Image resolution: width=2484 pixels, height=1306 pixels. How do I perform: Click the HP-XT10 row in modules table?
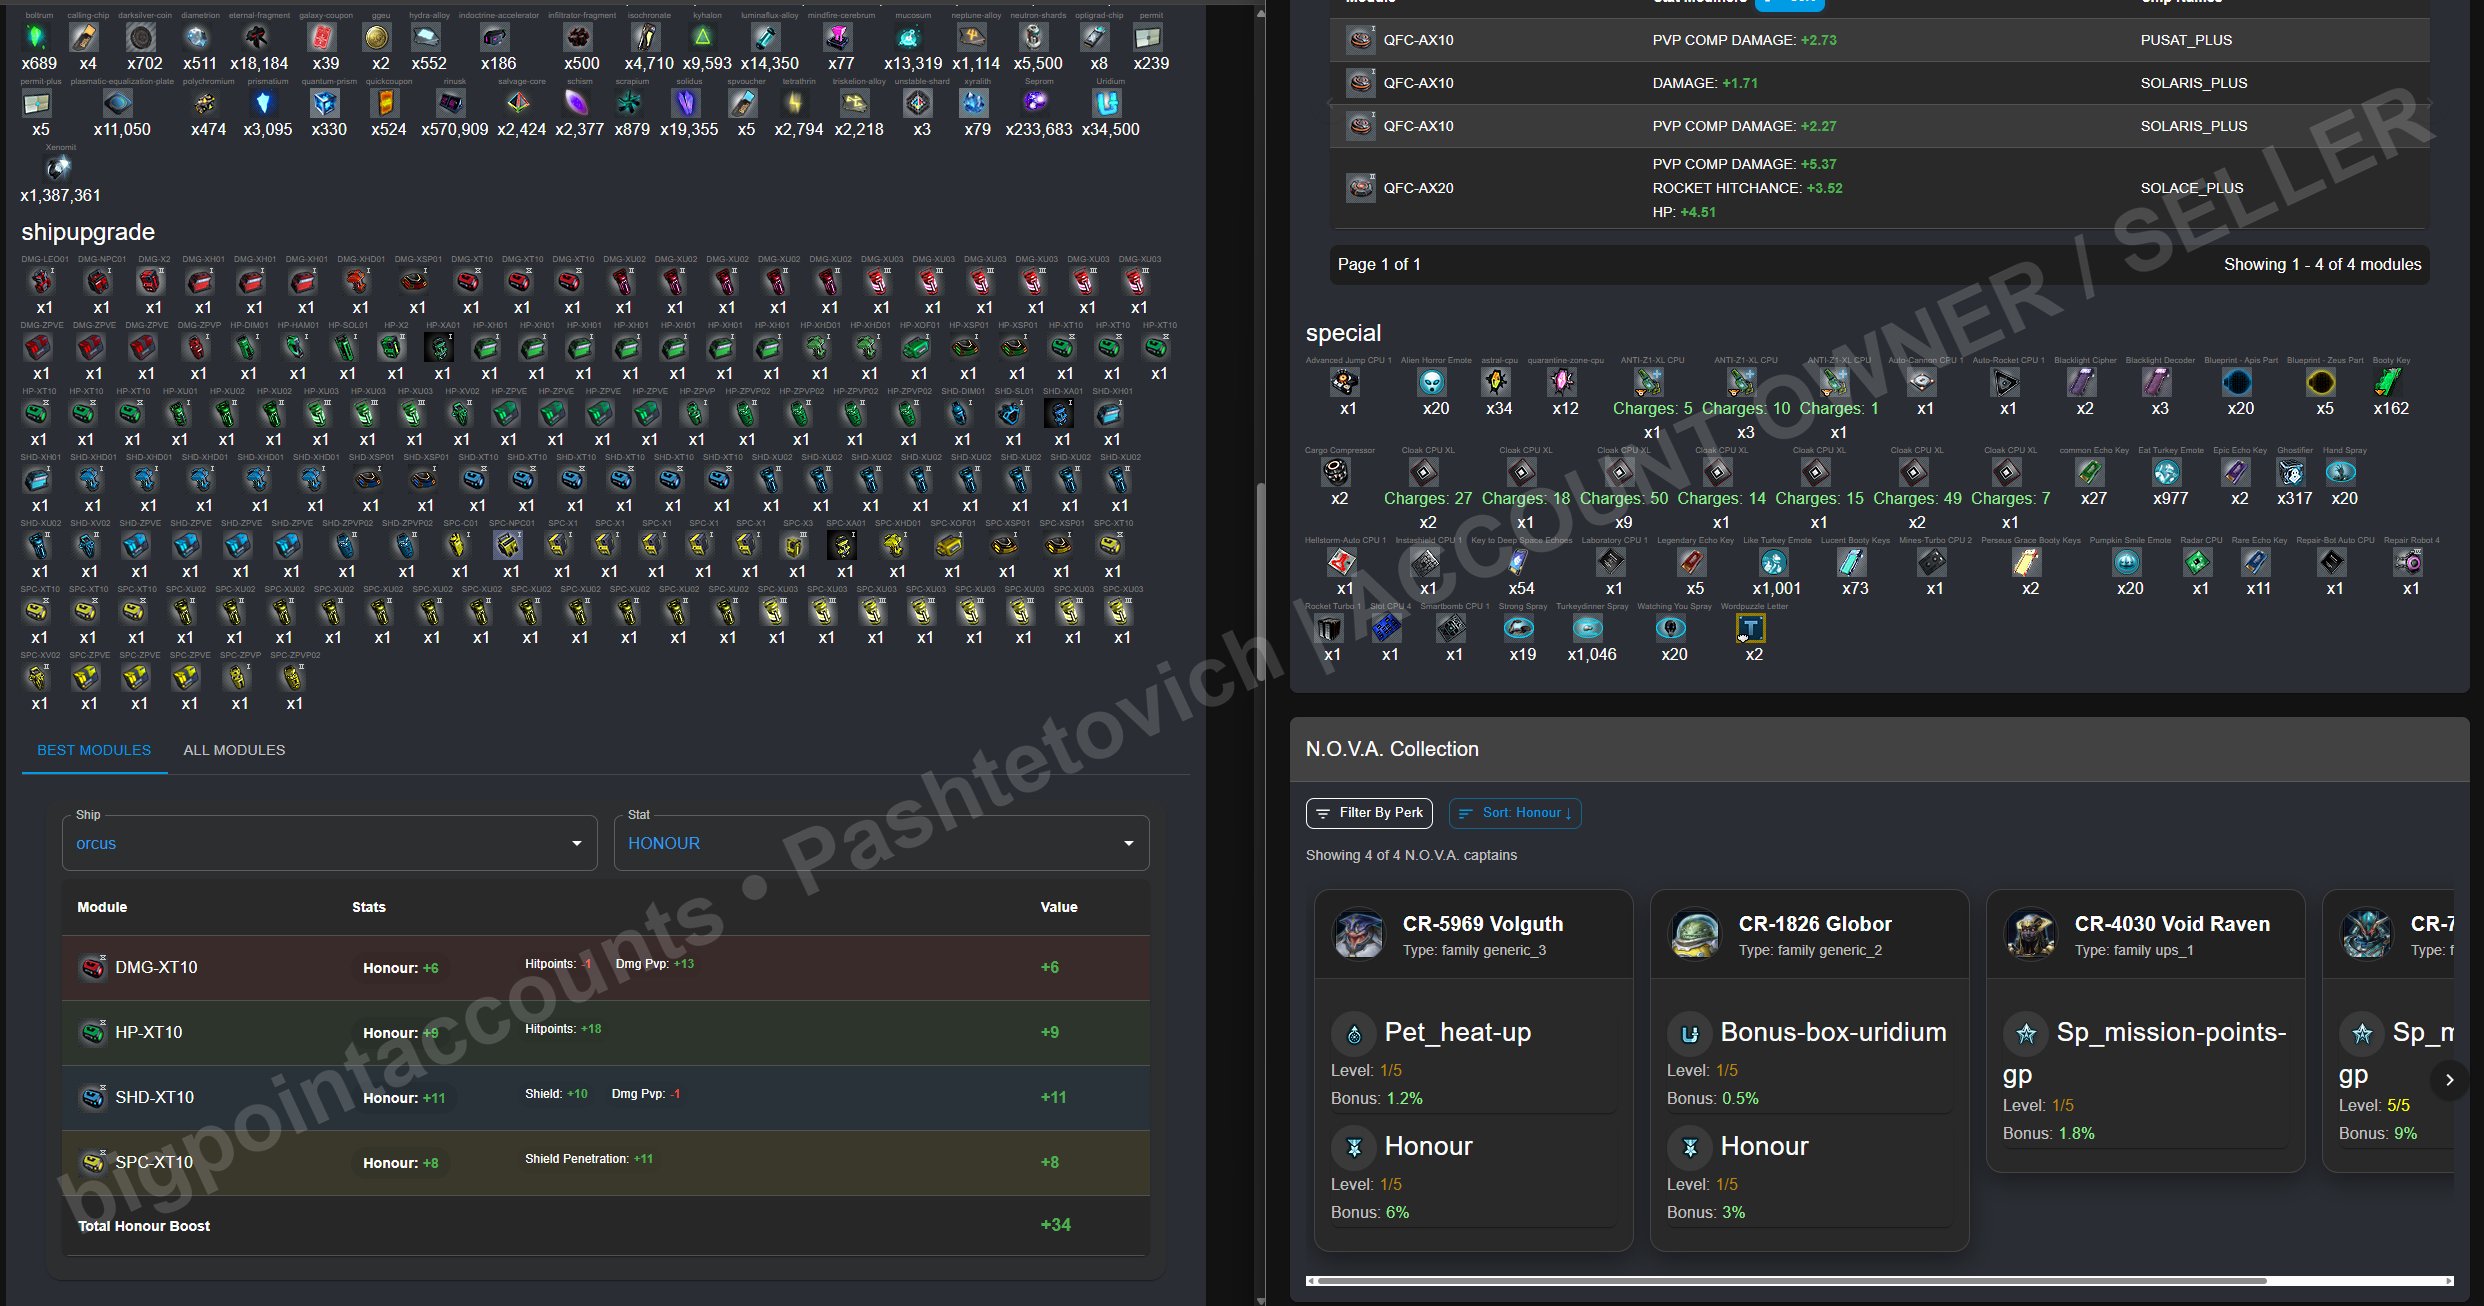point(606,1032)
